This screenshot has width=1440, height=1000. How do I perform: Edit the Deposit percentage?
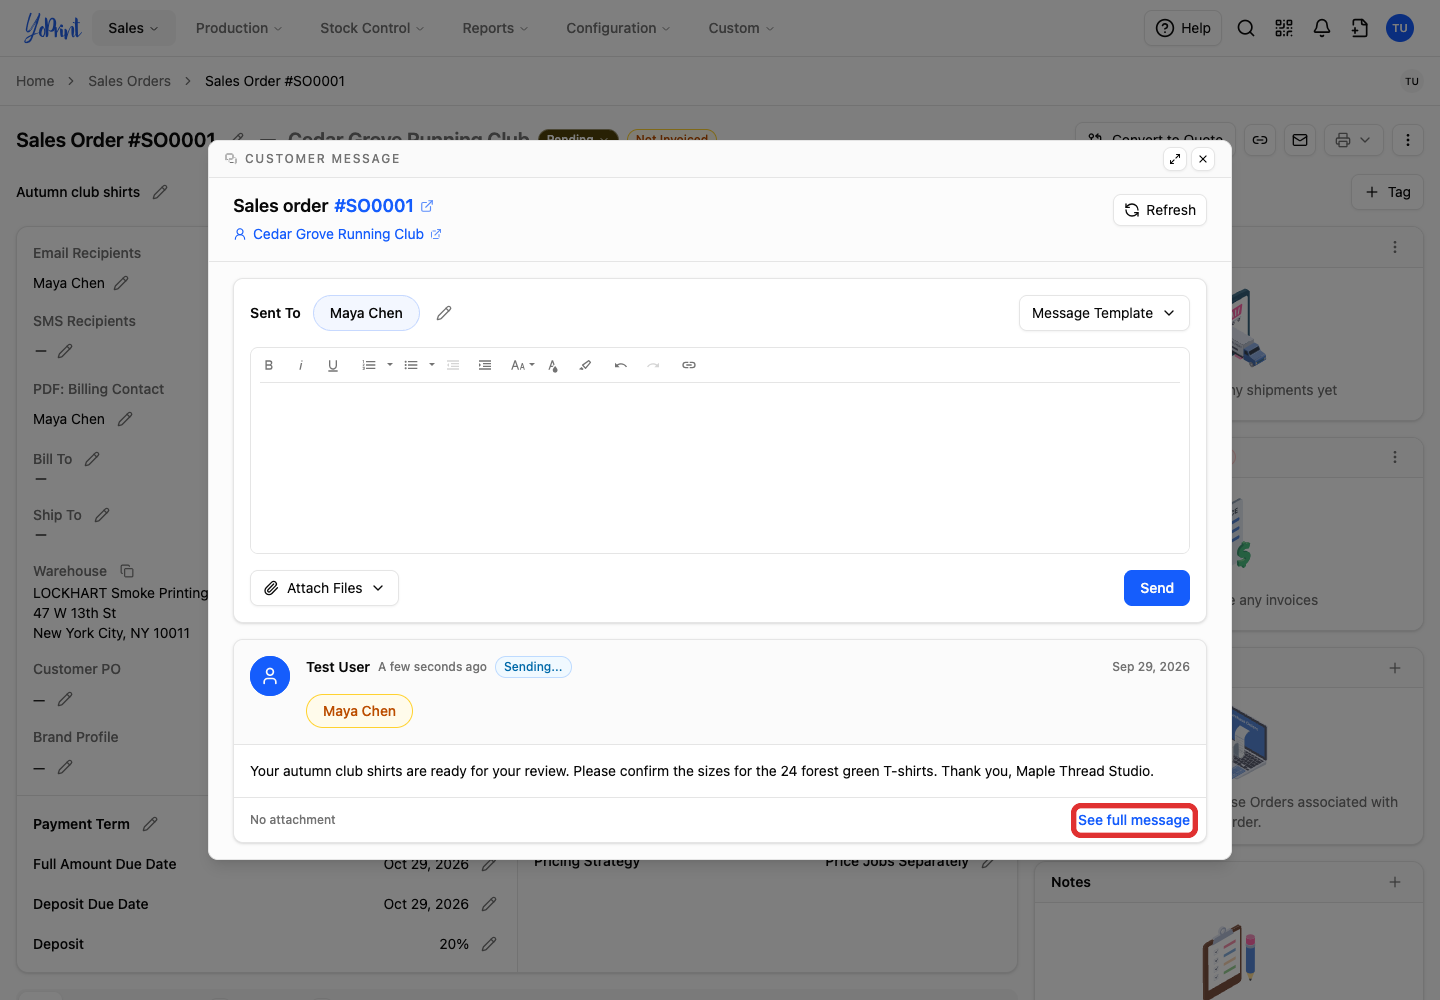pos(489,944)
